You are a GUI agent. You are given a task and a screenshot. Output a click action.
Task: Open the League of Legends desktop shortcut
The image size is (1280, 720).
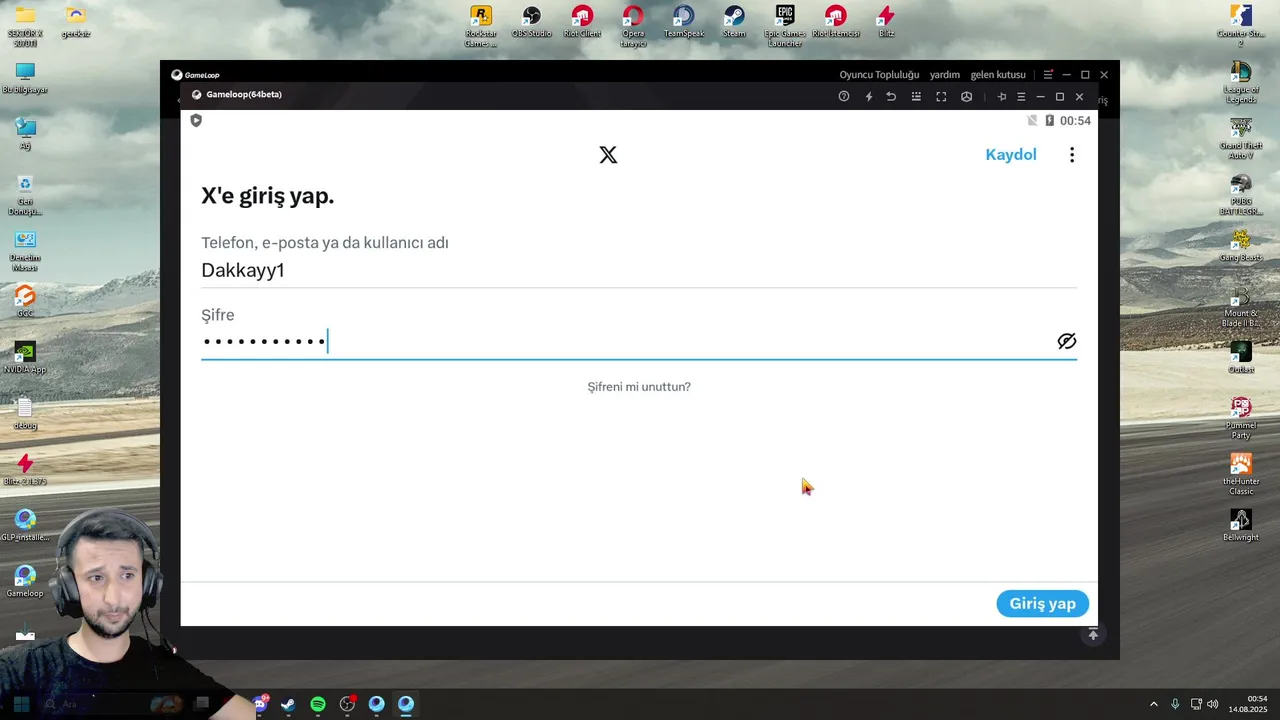pos(1241,82)
